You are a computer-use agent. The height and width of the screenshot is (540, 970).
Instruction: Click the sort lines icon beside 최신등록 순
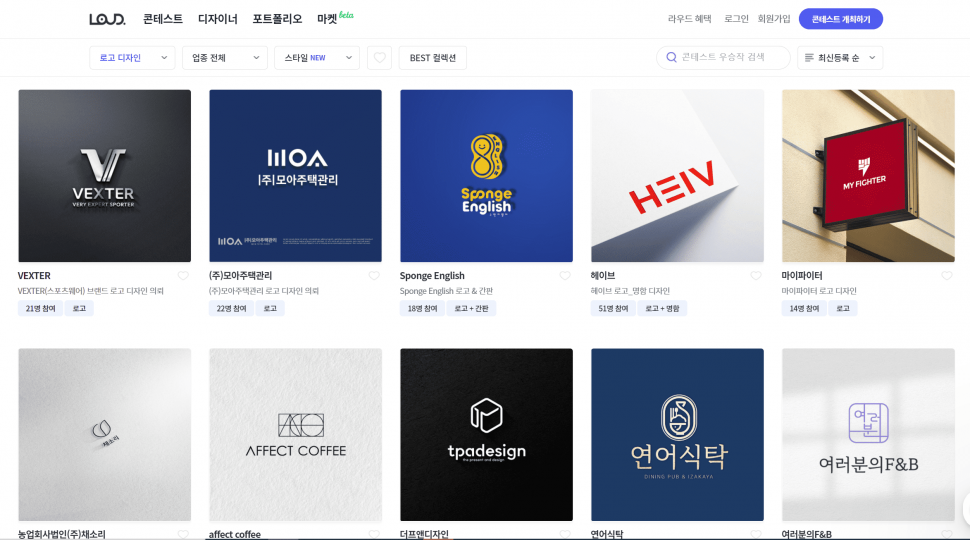coord(809,58)
